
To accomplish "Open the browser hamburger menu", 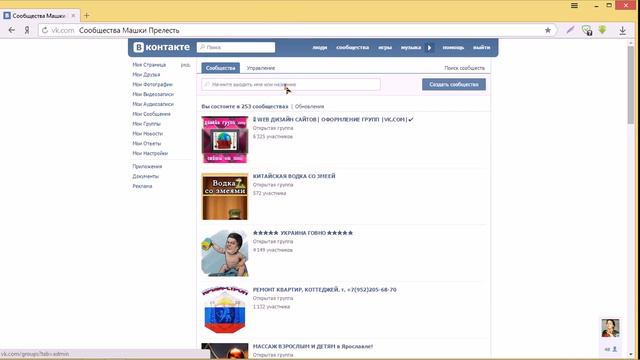I will pyautogui.click(x=574, y=5).
